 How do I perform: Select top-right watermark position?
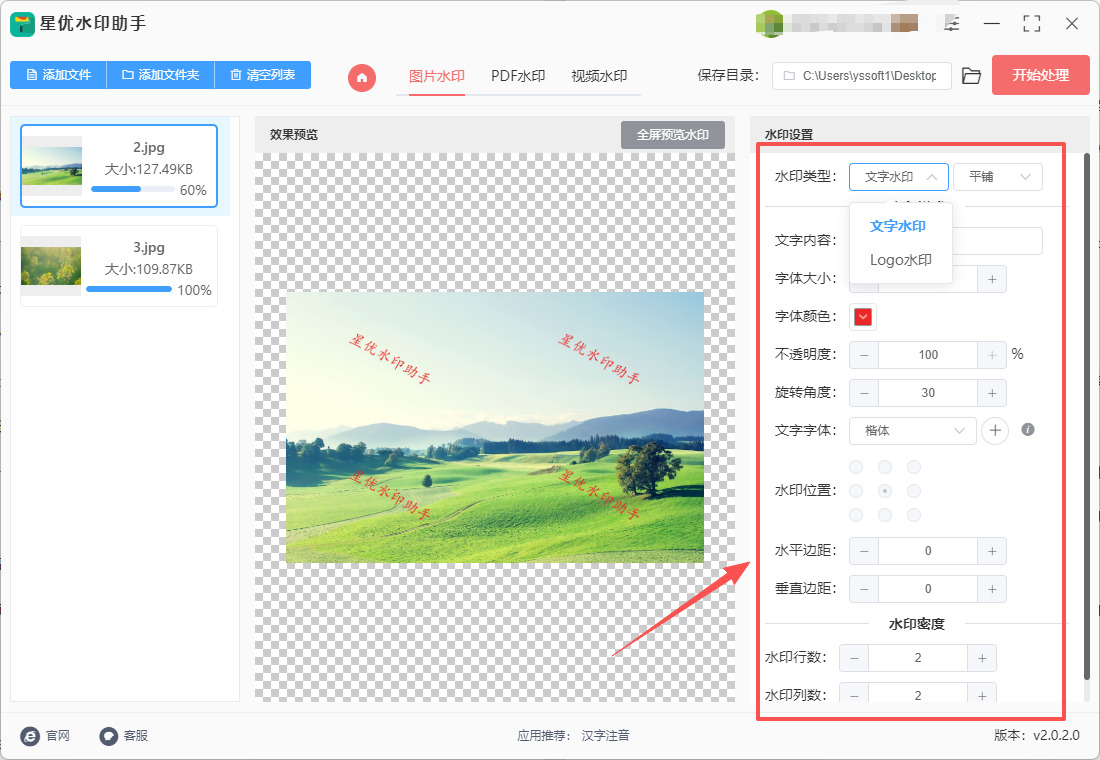(913, 467)
